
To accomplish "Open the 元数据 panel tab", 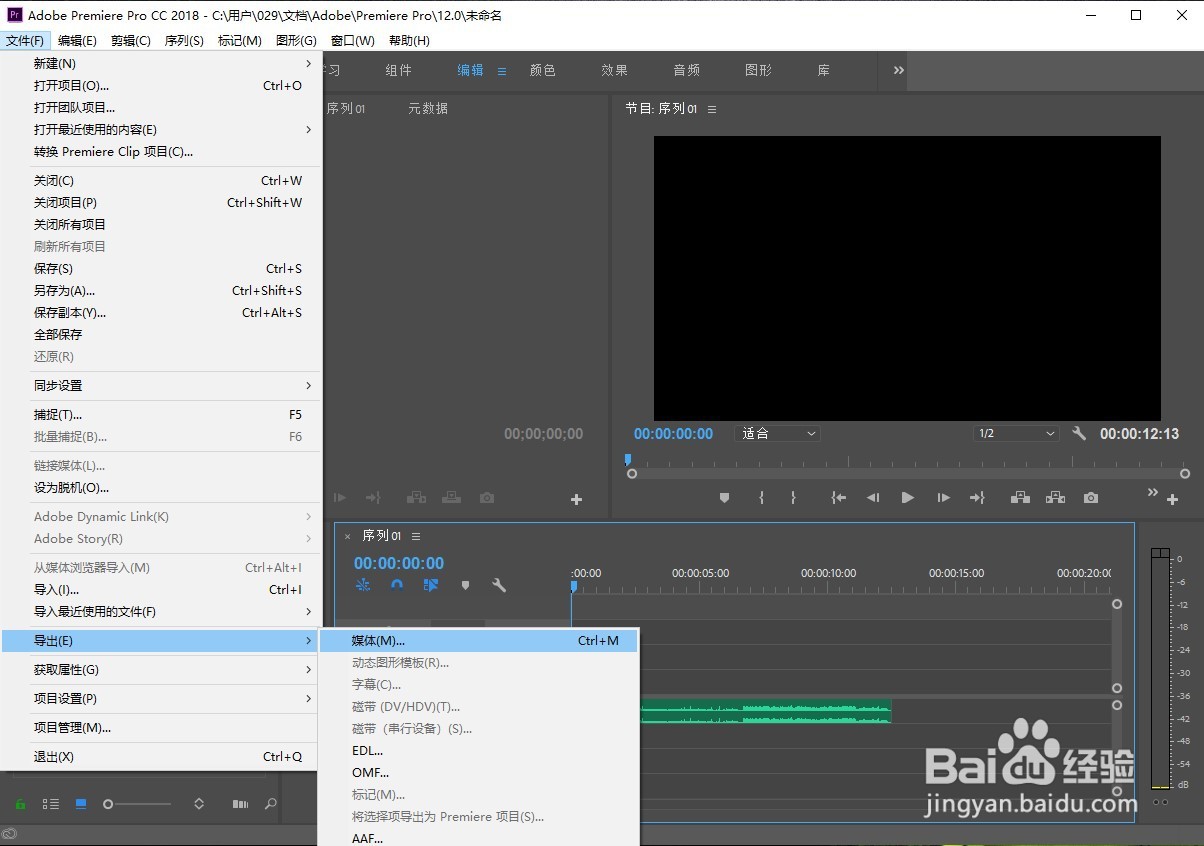I will 428,108.
